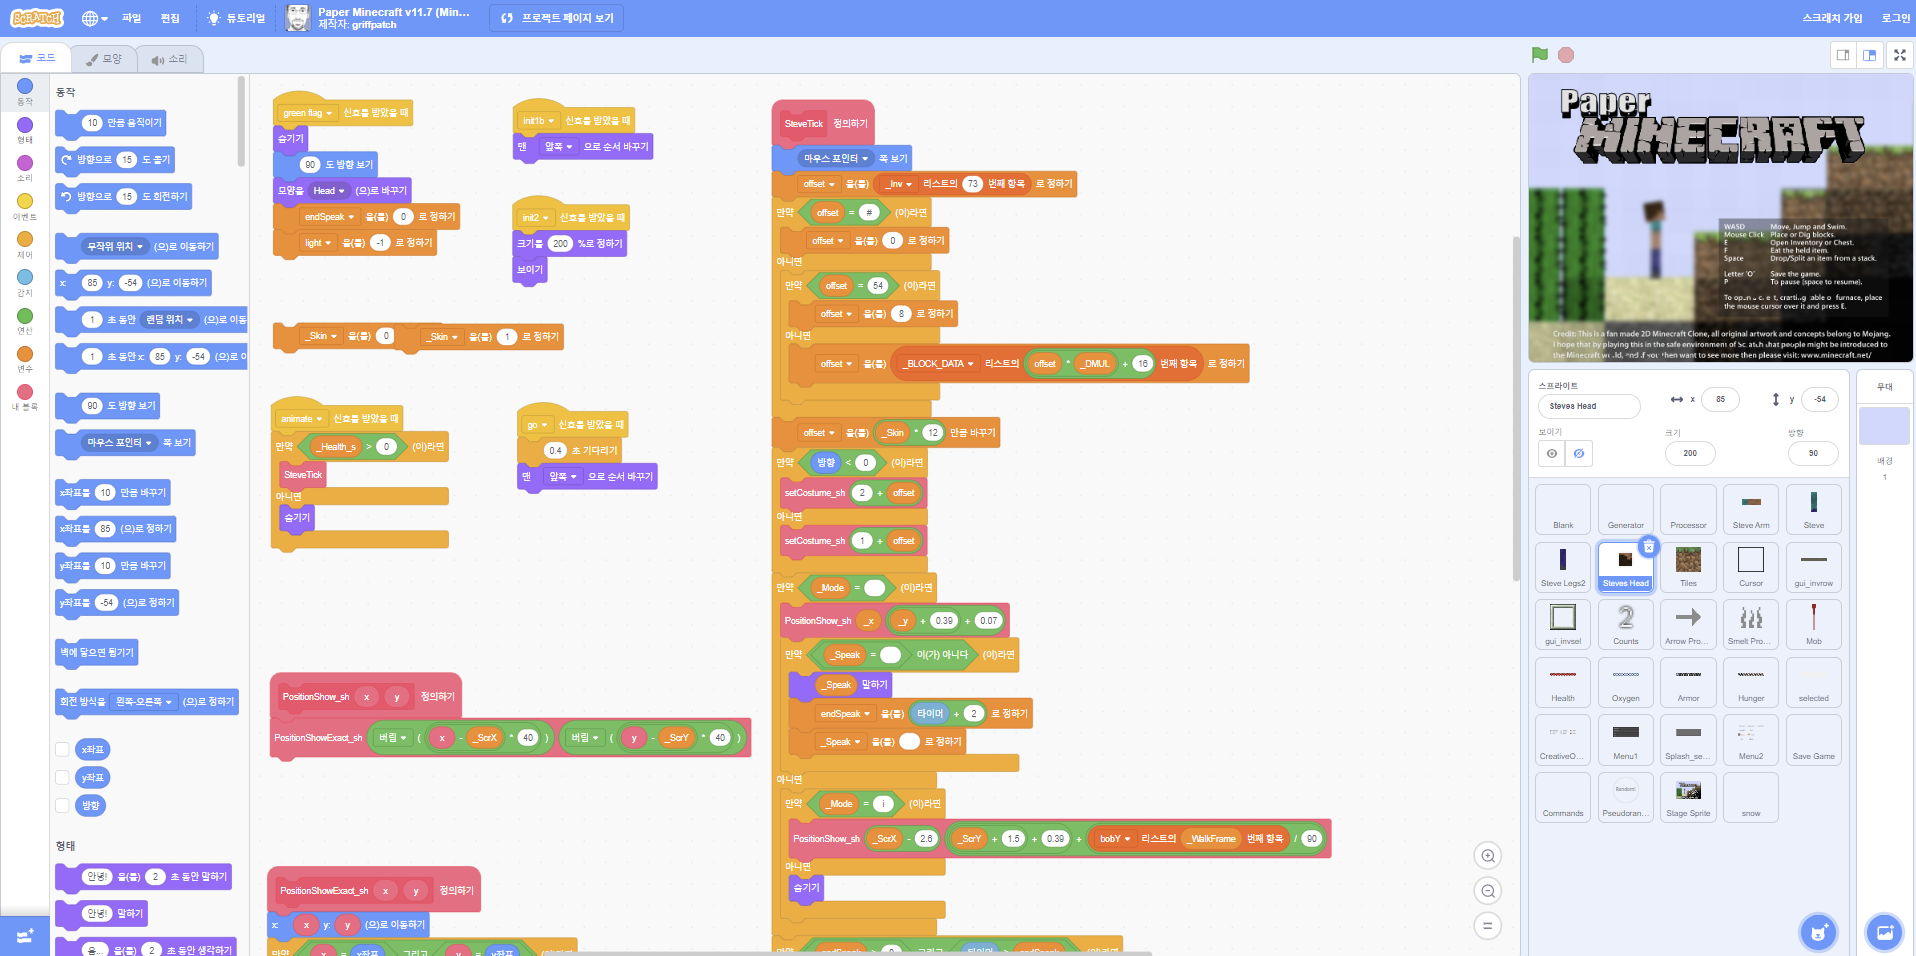The width and height of the screenshot is (1916, 956).
Task: Select the Mob sprite
Action: point(1814,625)
